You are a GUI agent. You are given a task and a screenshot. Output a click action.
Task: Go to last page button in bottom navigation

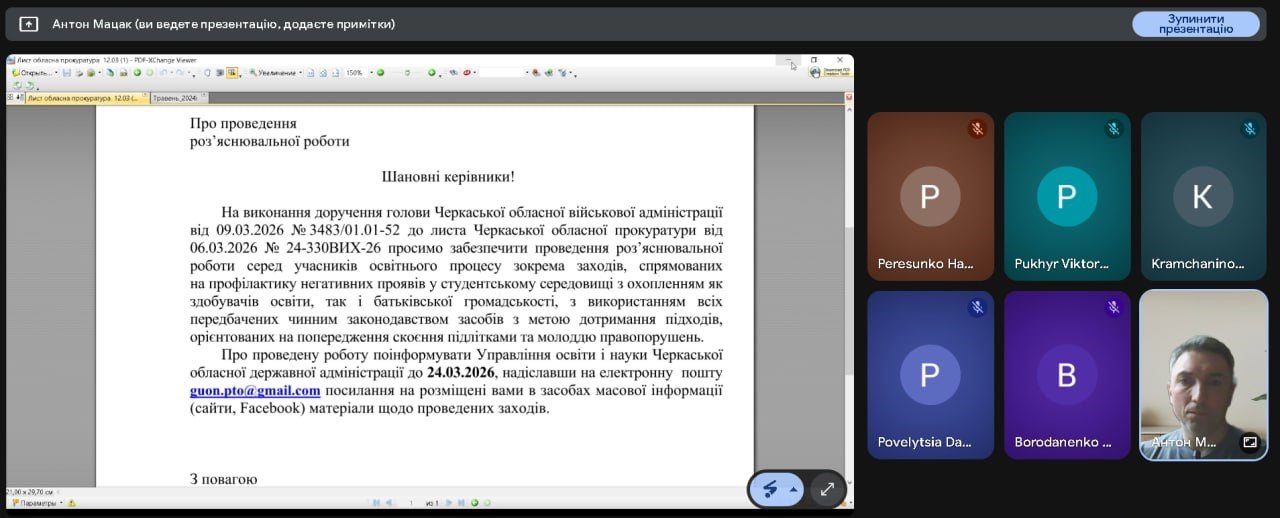click(461, 503)
